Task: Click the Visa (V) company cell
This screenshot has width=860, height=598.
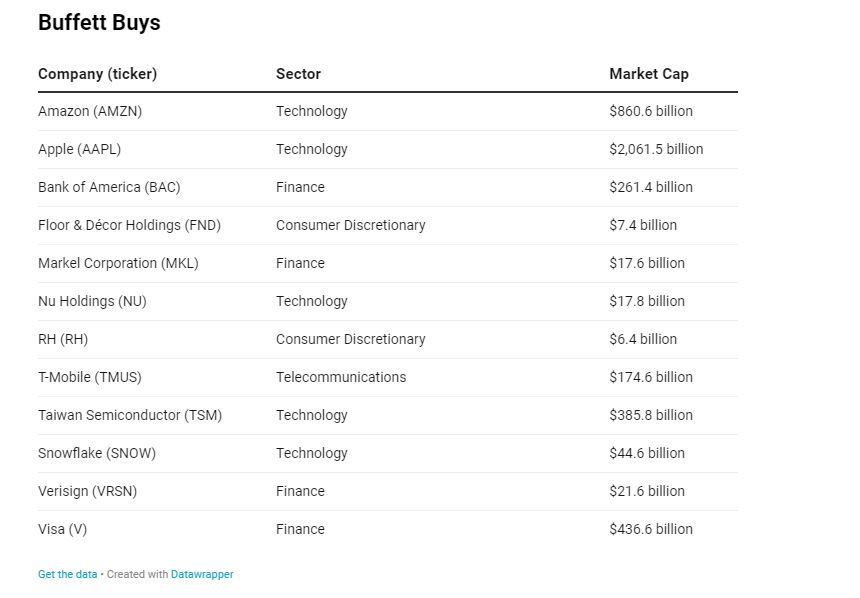Action: (62, 530)
